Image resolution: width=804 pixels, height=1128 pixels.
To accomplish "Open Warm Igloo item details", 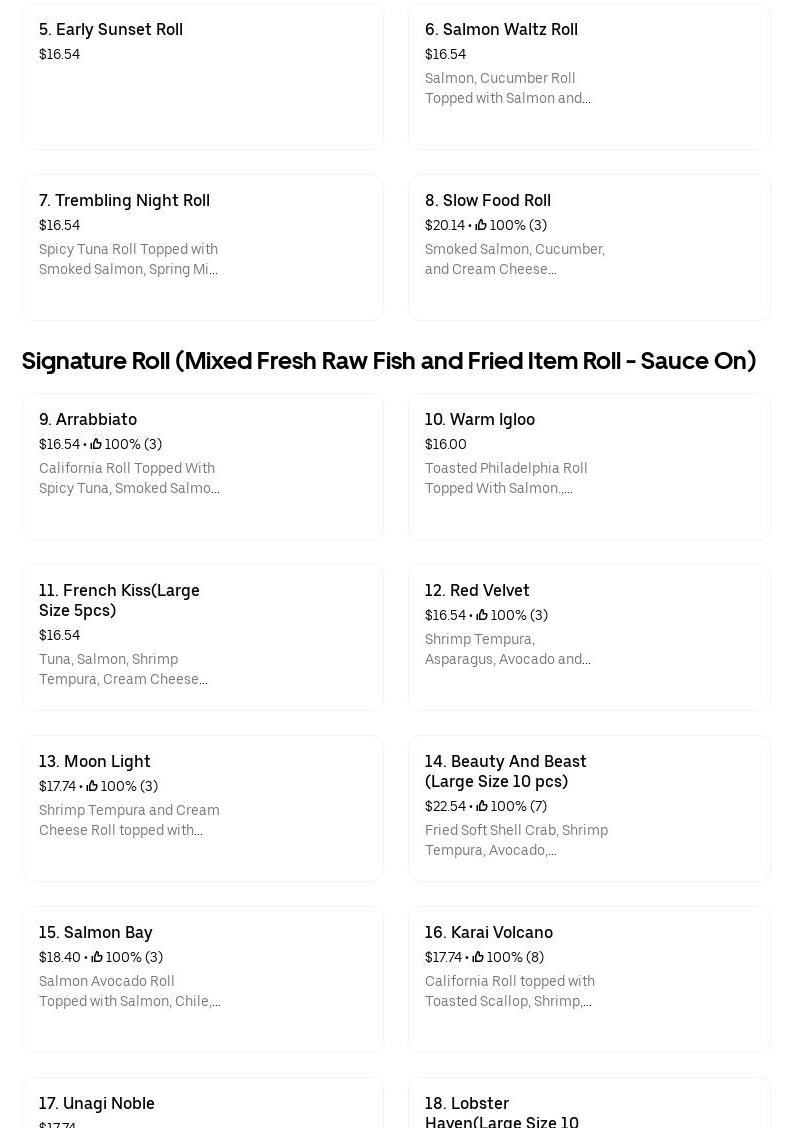I will pyautogui.click(x=588, y=466).
